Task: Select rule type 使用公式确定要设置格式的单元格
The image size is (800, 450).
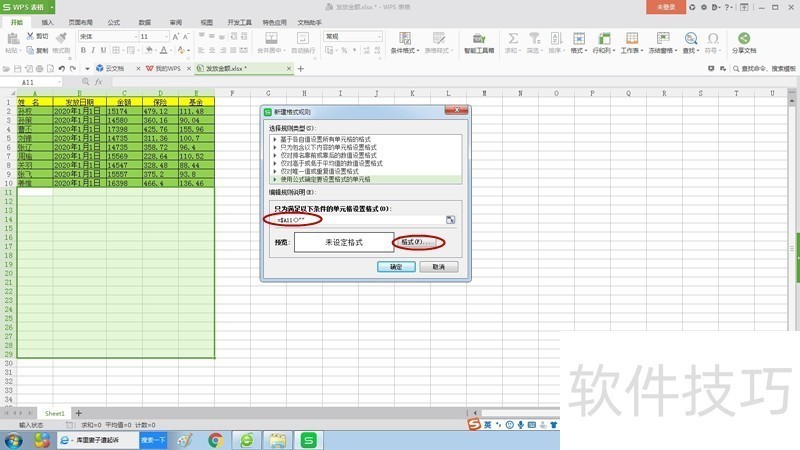Action: pyautogui.click(x=366, y=180)
